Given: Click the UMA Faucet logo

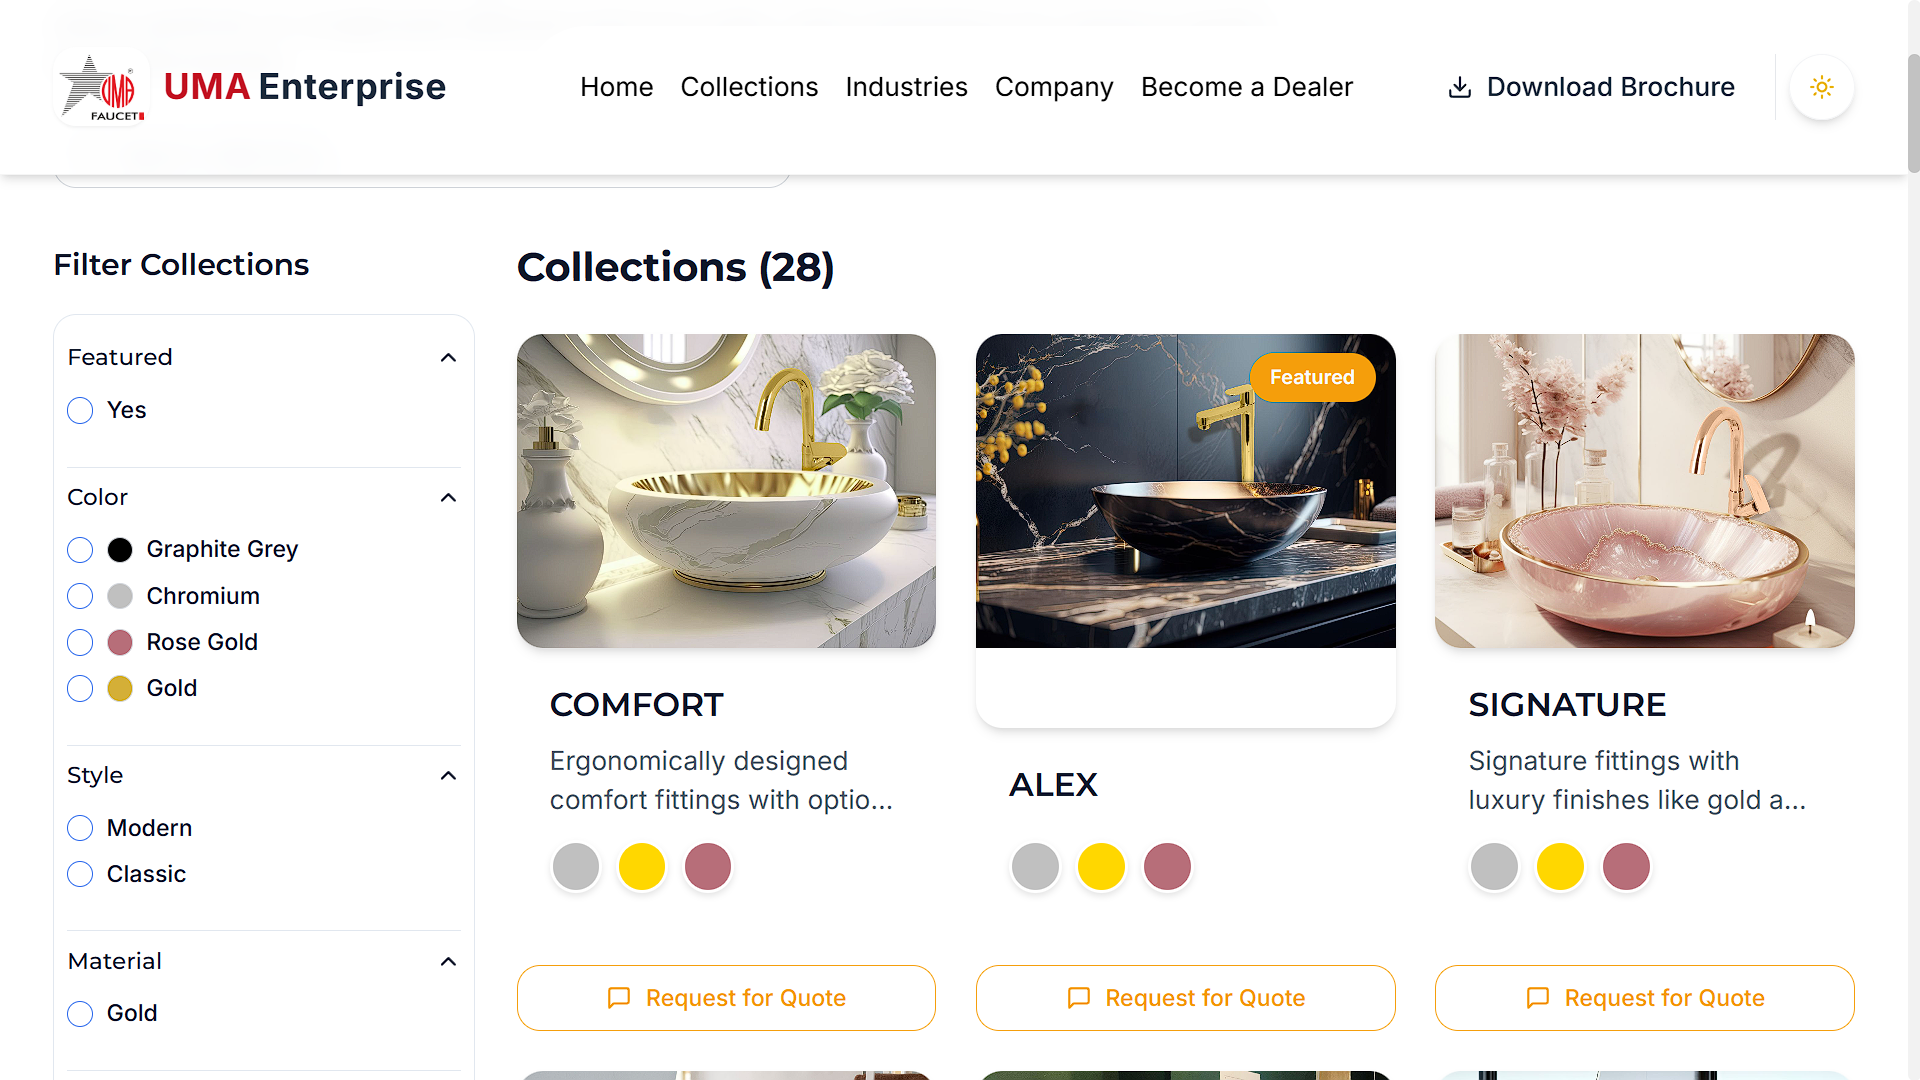Looking at the screenshot, I should click(100, 87).
